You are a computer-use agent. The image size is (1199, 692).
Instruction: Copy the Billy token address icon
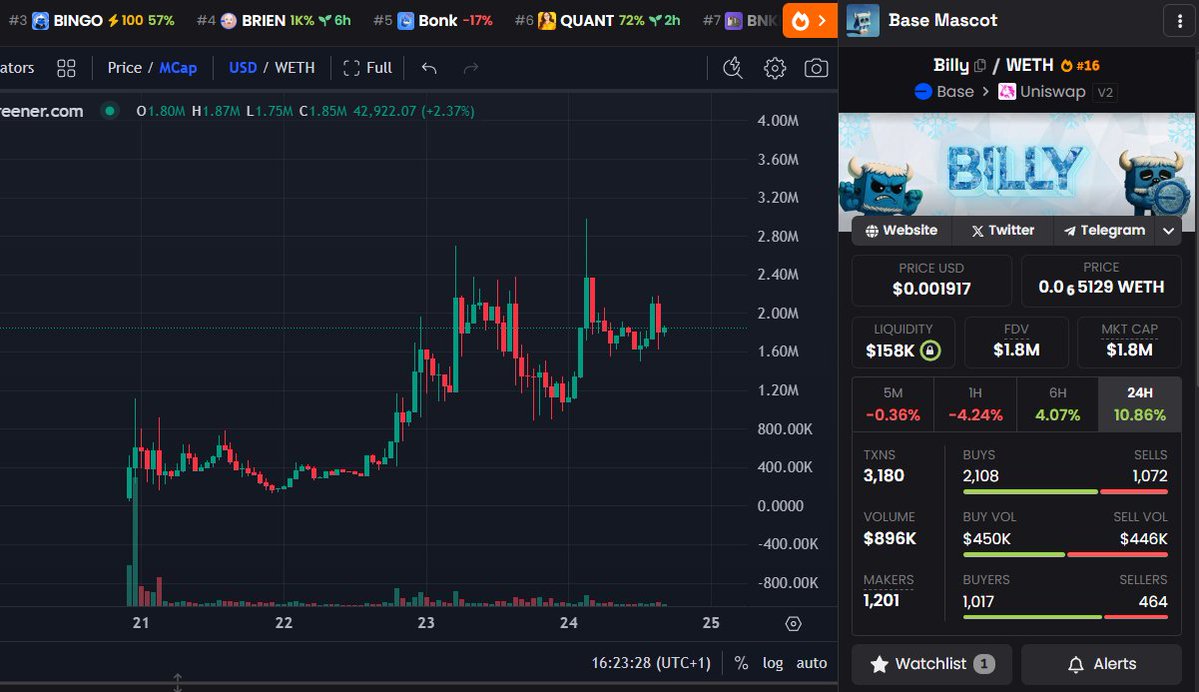[x=980, y=66]
